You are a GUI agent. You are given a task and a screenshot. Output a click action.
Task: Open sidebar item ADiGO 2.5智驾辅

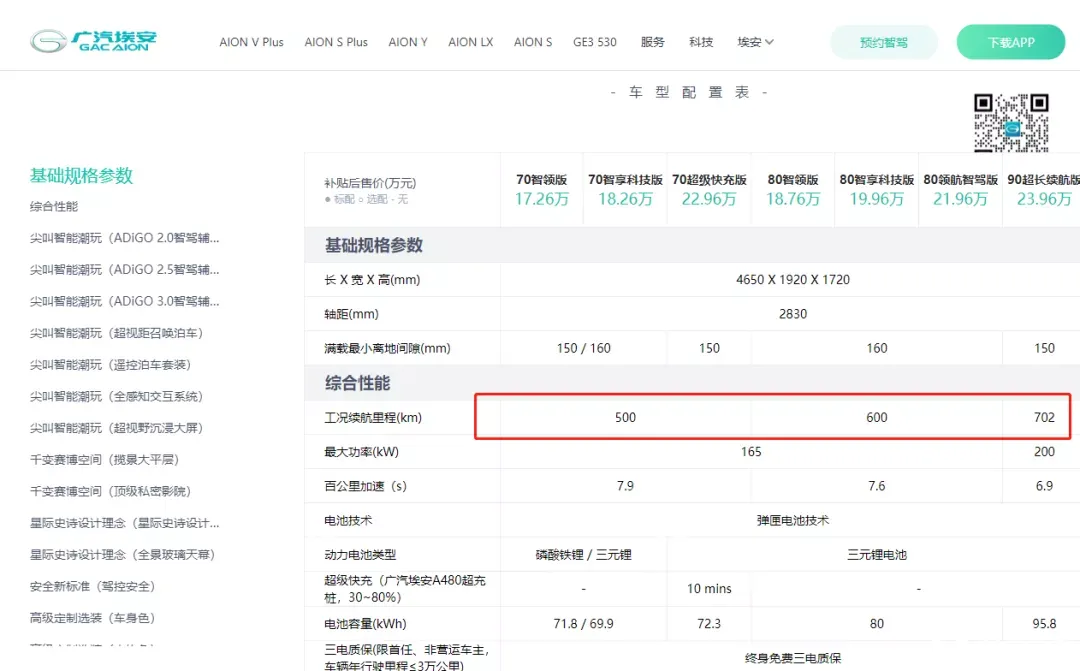pyautogui.click(x=125, y=269)
